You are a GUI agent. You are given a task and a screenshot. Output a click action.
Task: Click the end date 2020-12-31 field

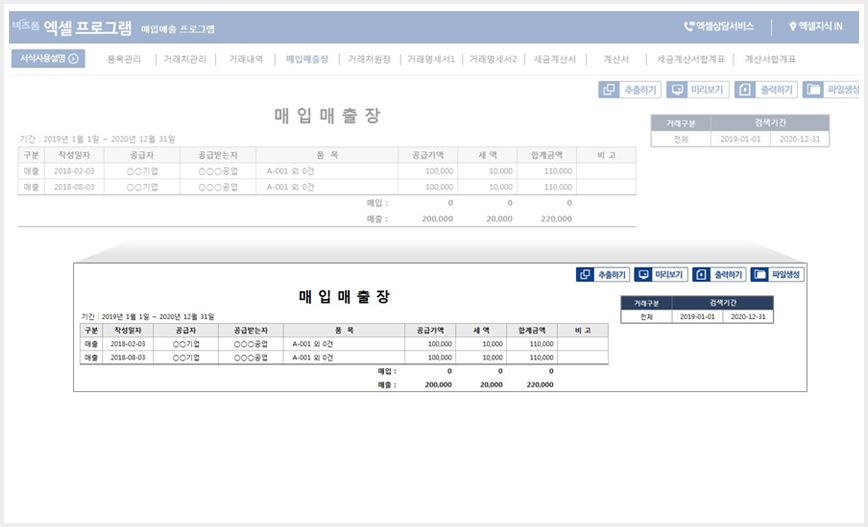[800, 139]
